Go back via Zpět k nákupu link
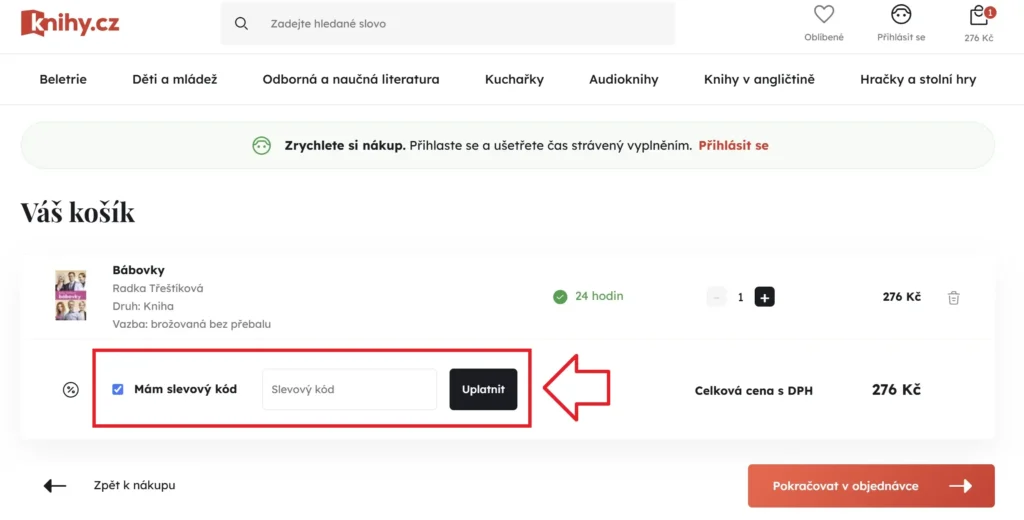 point(134,485)
